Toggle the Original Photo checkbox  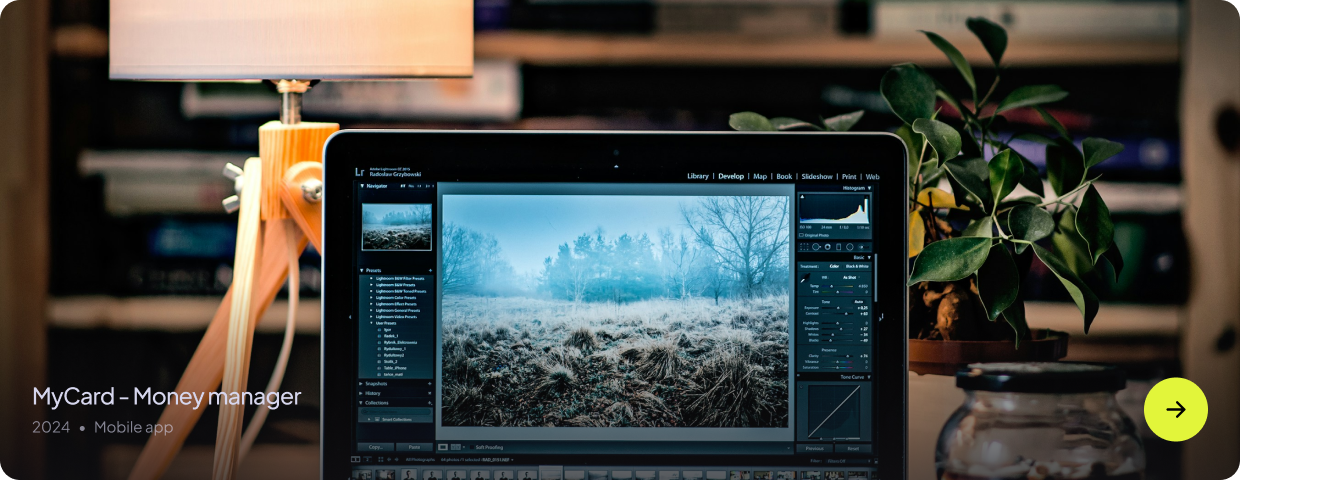click(x=801, y=235)
